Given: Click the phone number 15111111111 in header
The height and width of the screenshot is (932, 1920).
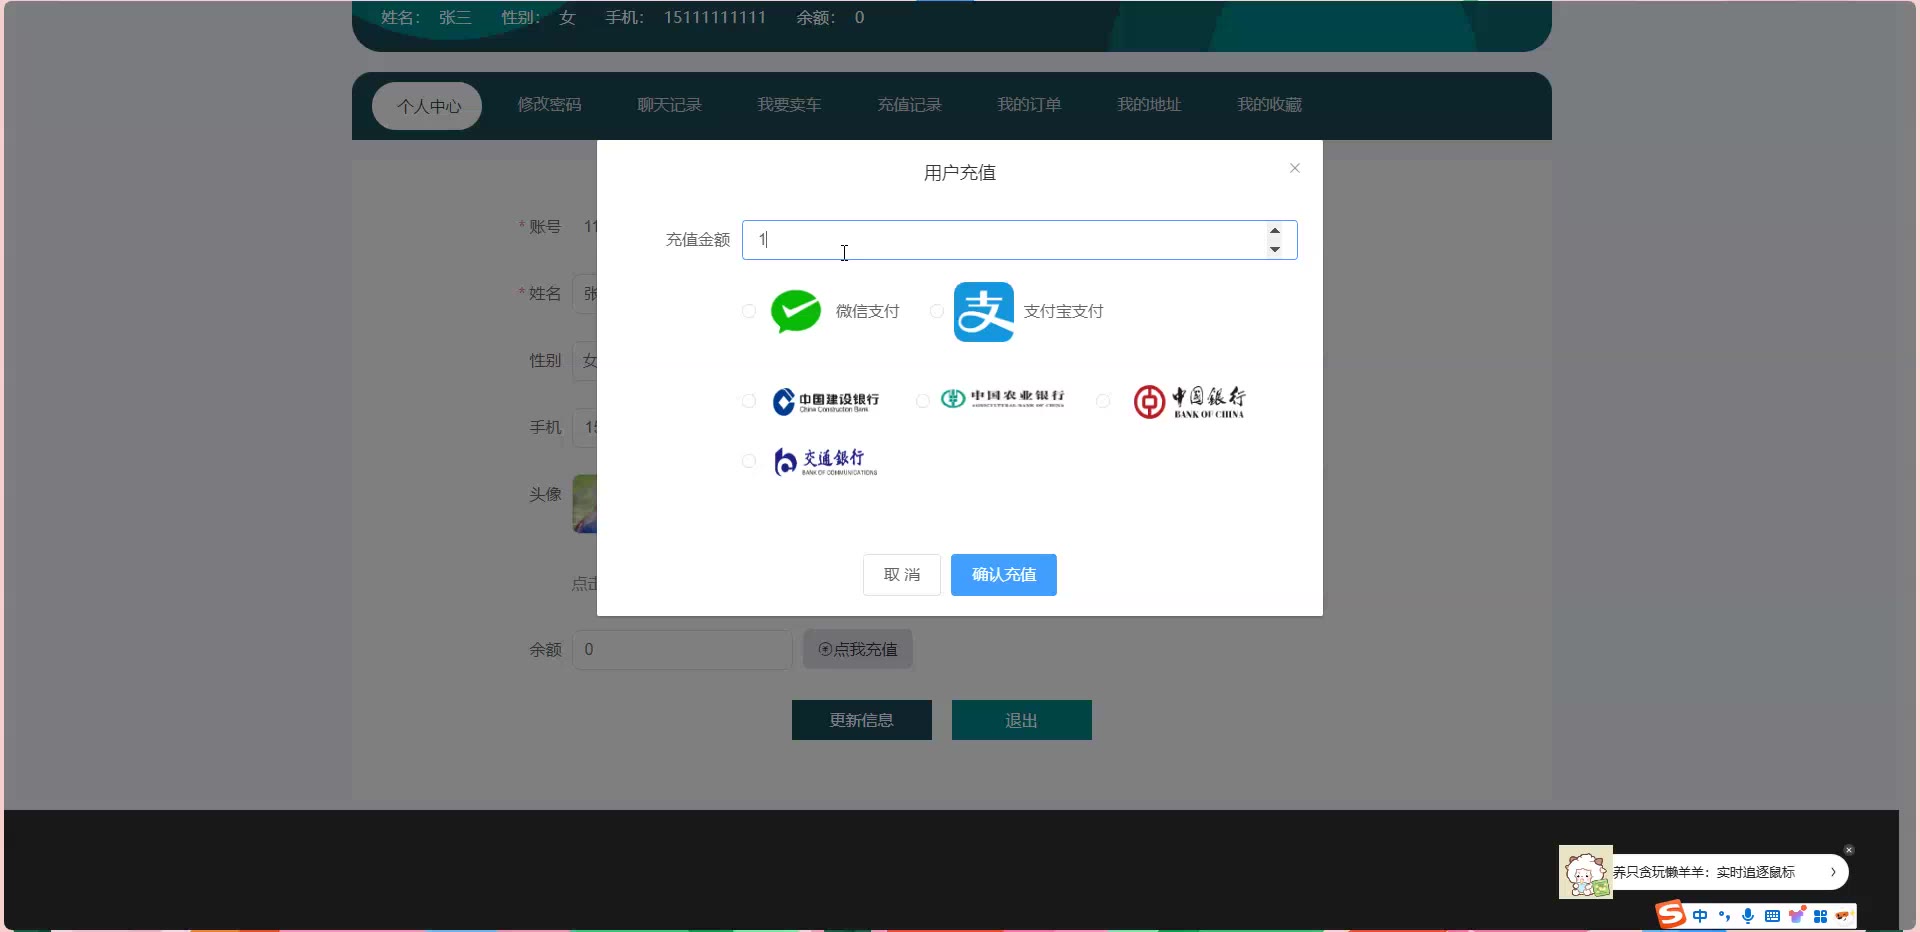Looking at the screenshot, I should (715, 17).
